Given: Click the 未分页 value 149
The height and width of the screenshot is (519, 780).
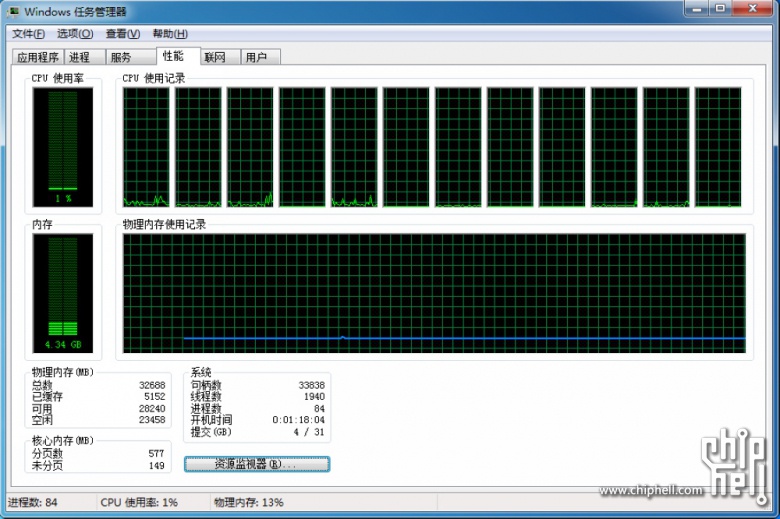Looking at the screenshot, I should point(156,466).
